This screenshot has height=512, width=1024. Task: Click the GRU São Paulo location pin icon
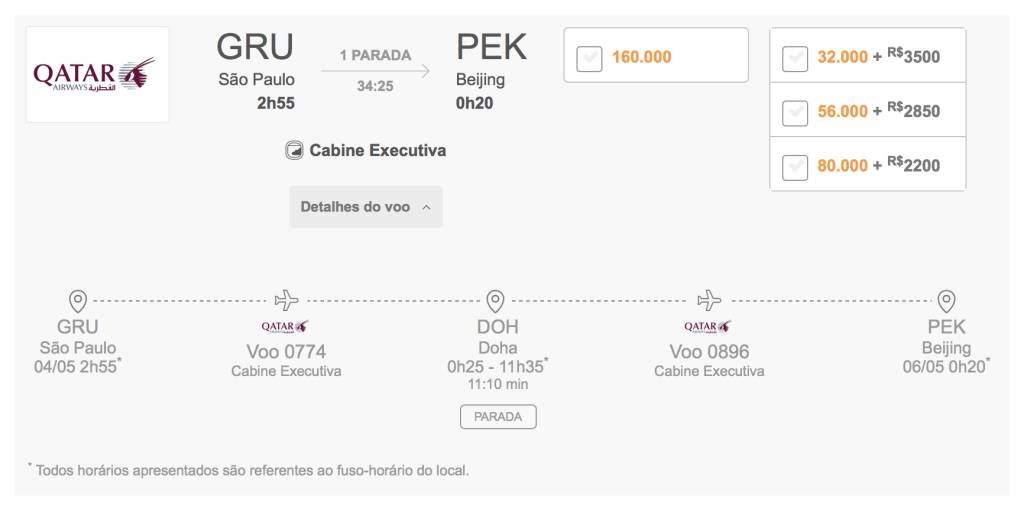tap(78, 302)
